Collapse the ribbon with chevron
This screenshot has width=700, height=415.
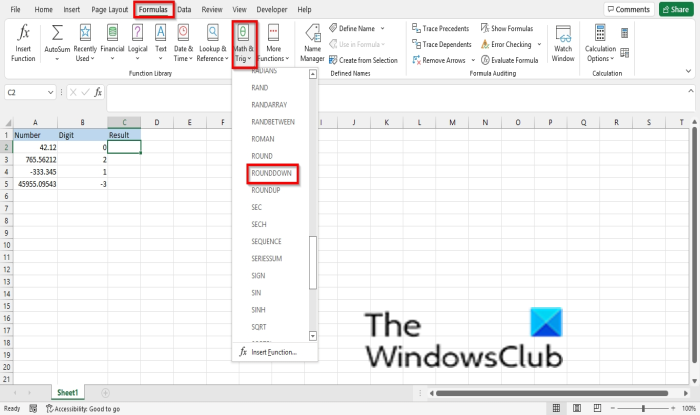pos(688,71)
